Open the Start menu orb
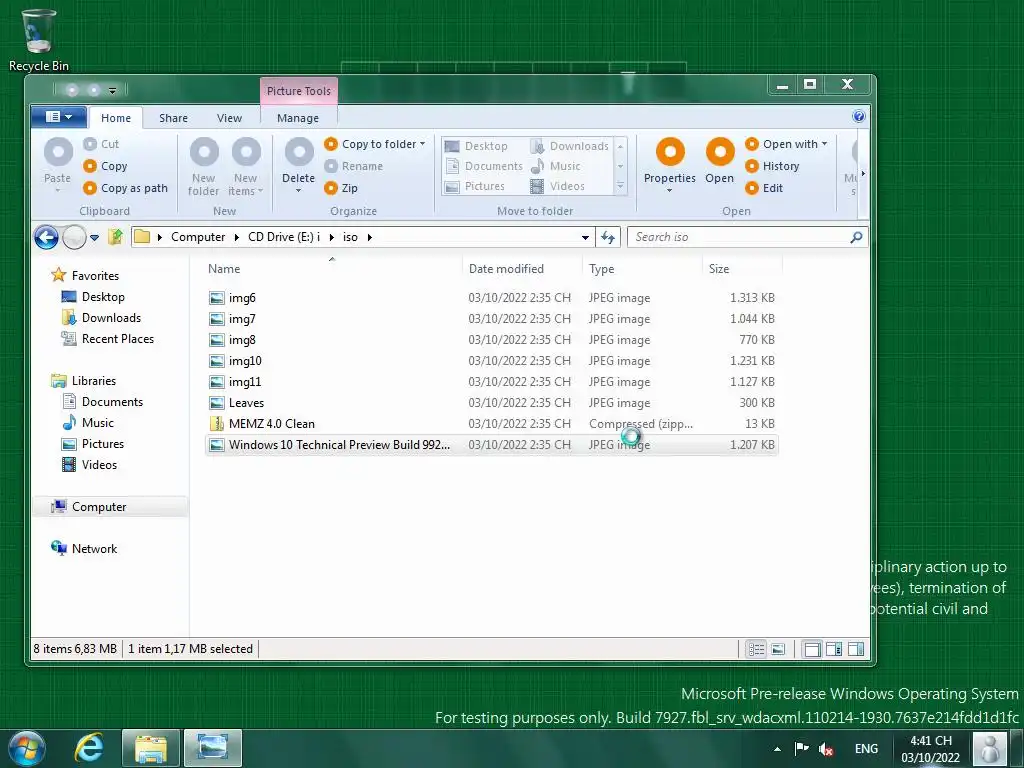Image resolution: width=1024 pixels, height=768 pixels. [26, 748]
